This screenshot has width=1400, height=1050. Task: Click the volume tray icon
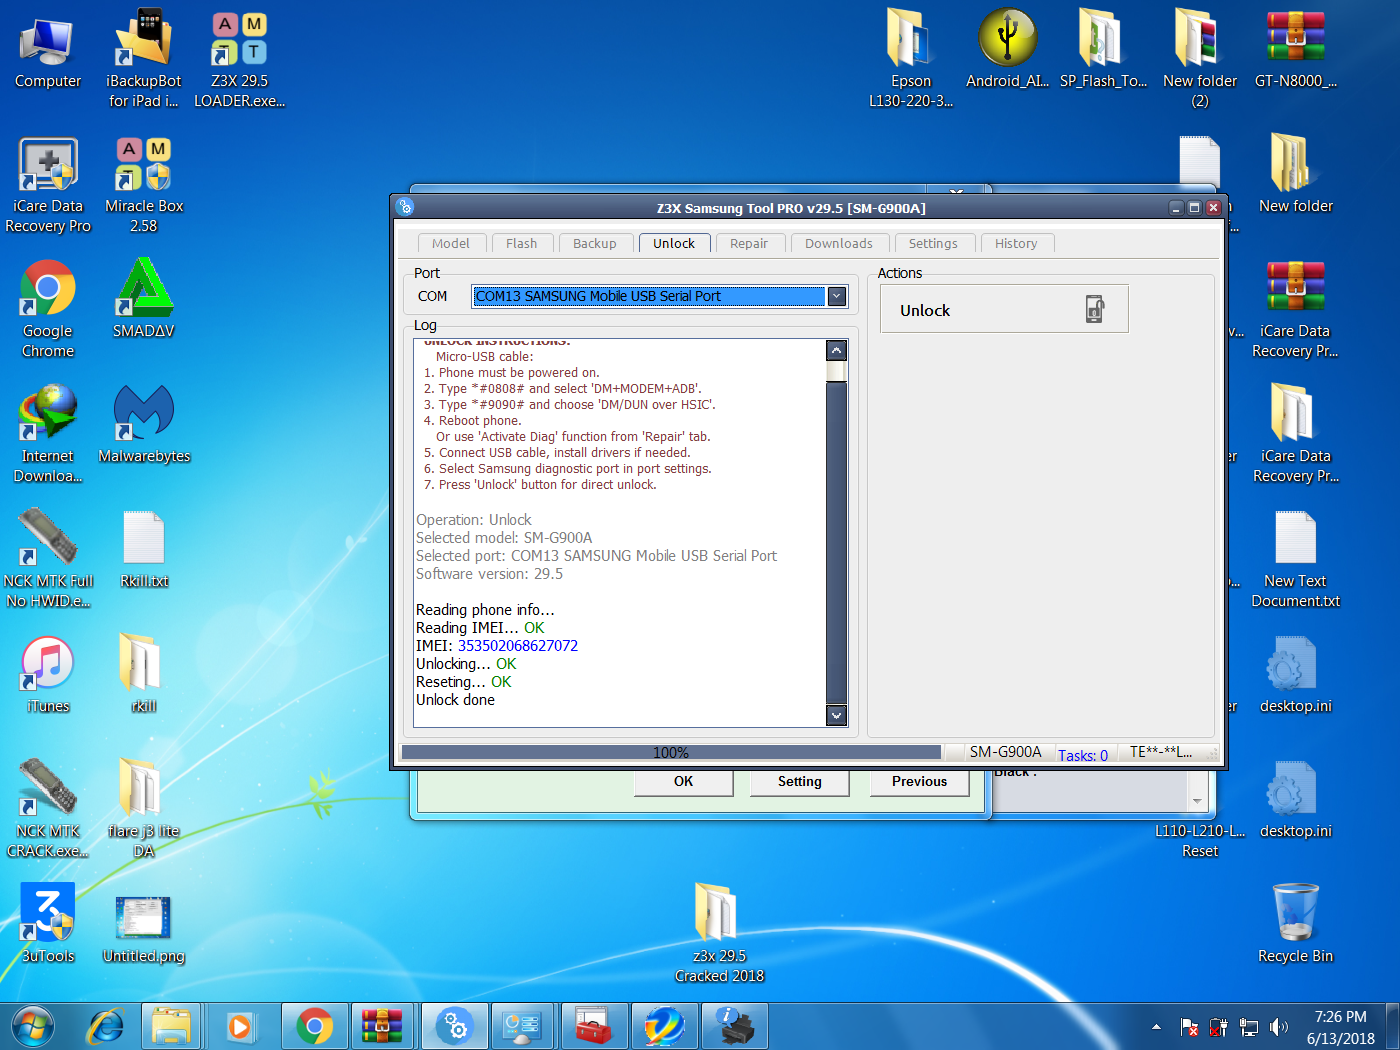1279,1027
